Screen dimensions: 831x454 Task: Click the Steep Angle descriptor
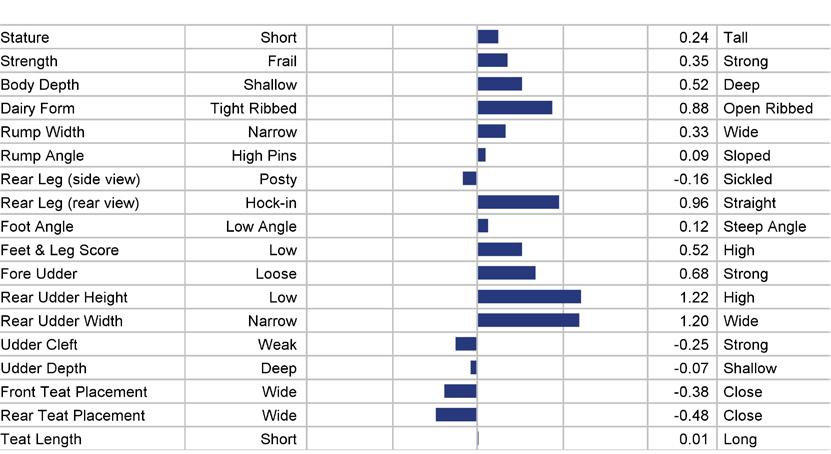click(x=764, y=227)
